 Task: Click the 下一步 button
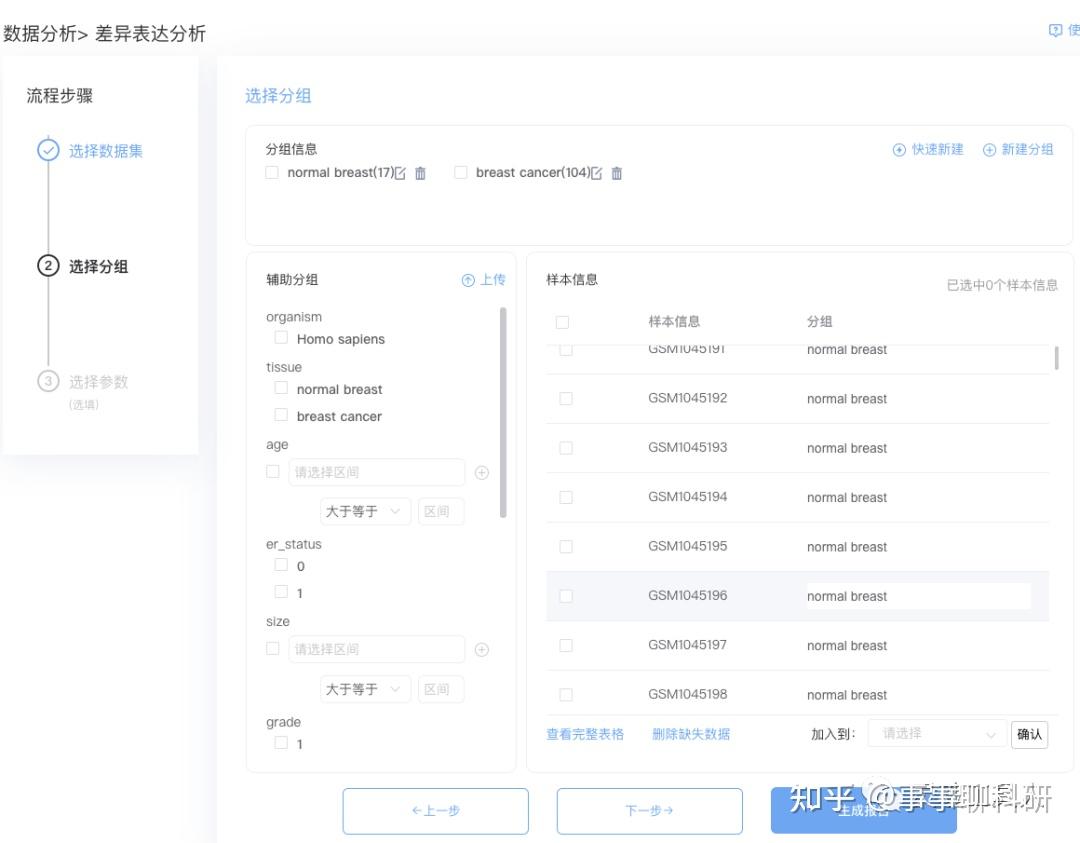coord(650,811)
